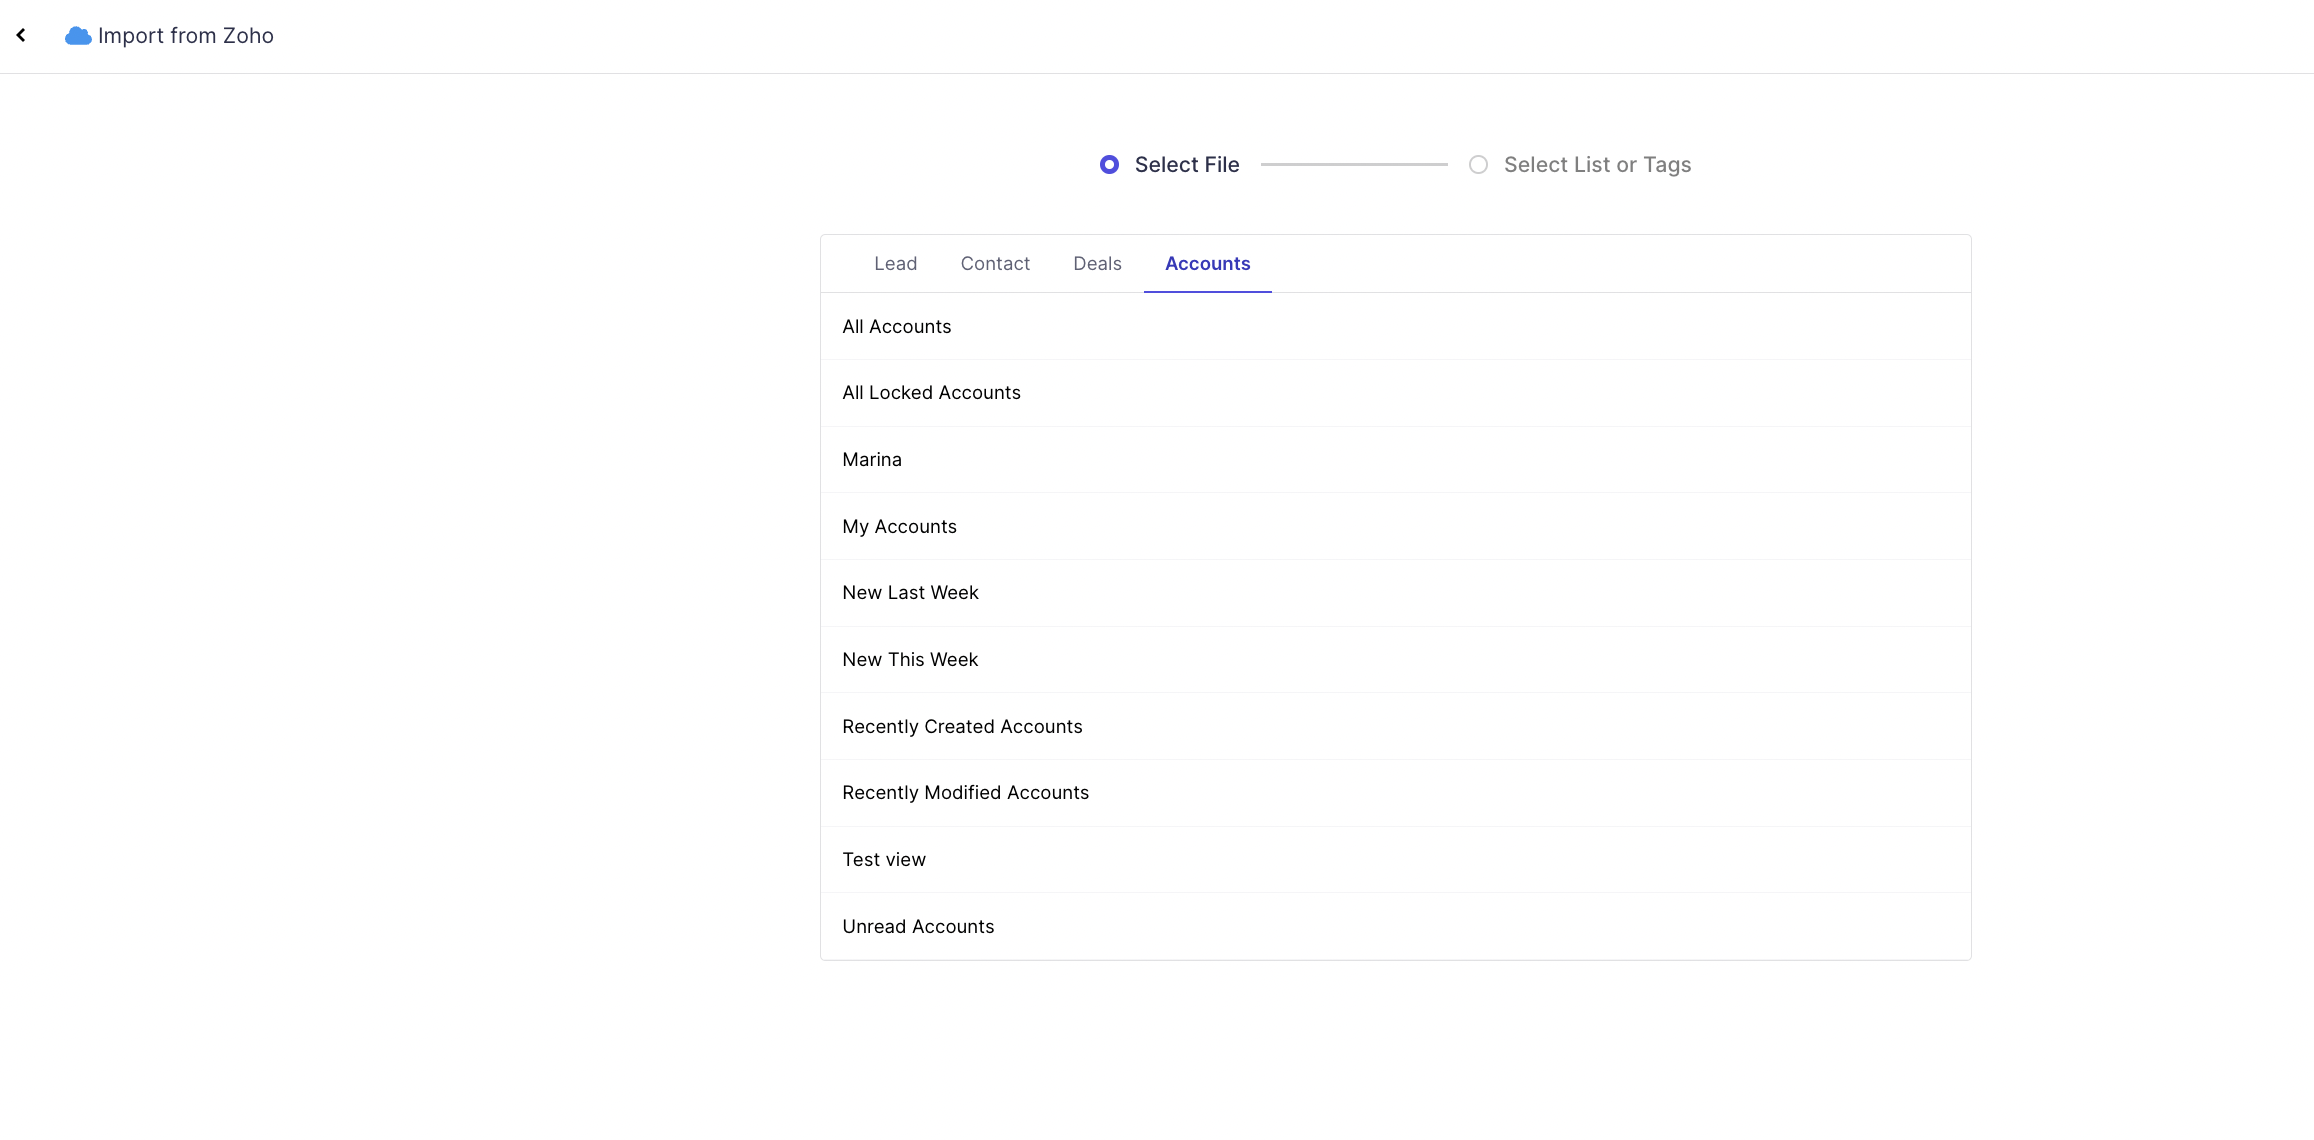Image resolution: width=2314 pixels, height=1140 pixels.
Task: Switch to the Deals tab
Action: coord(1097,264)
